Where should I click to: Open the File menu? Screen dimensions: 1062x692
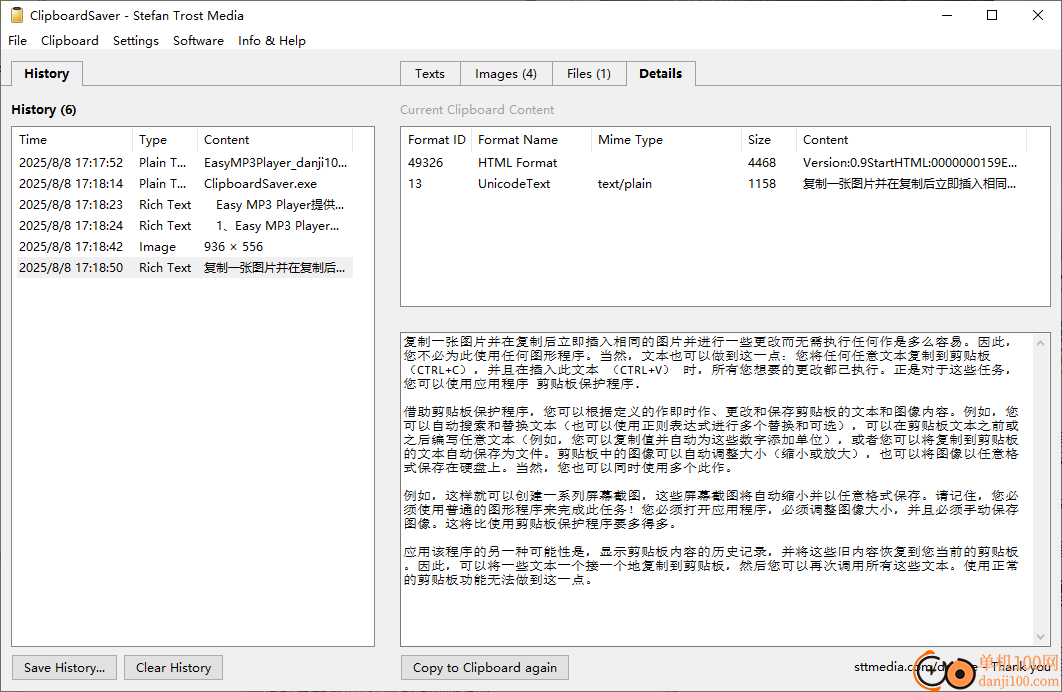[18, 41]
